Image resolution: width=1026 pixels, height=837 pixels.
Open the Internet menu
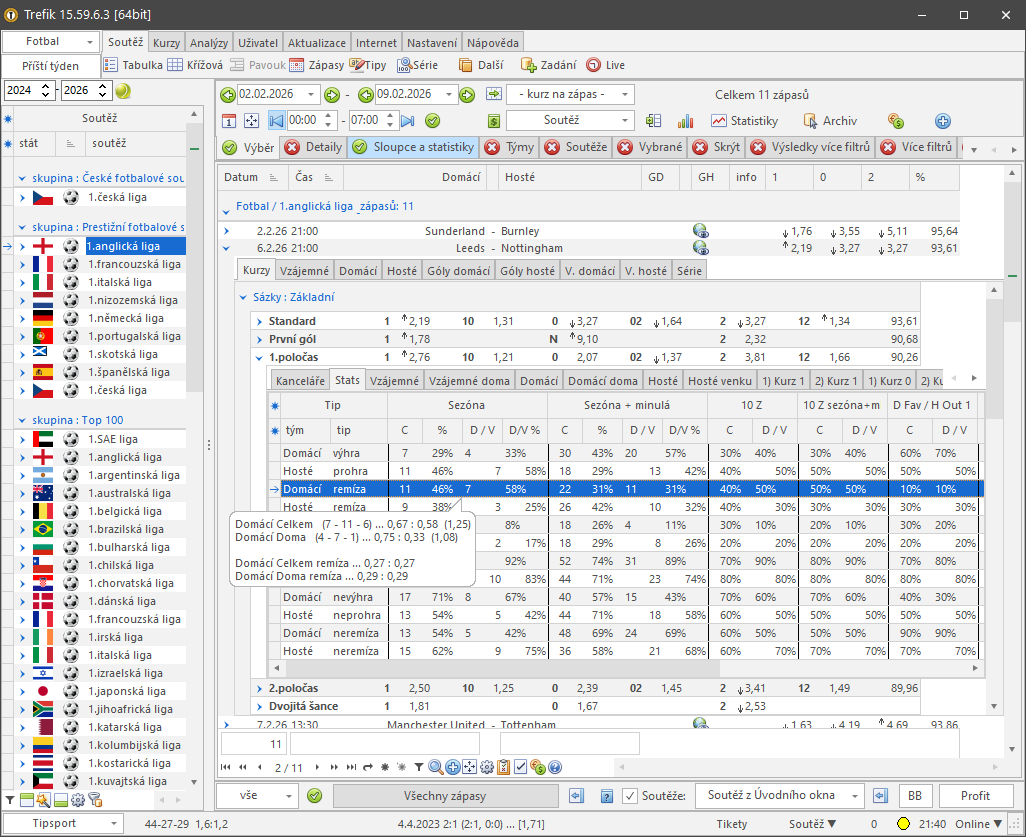tap(375, 42)
